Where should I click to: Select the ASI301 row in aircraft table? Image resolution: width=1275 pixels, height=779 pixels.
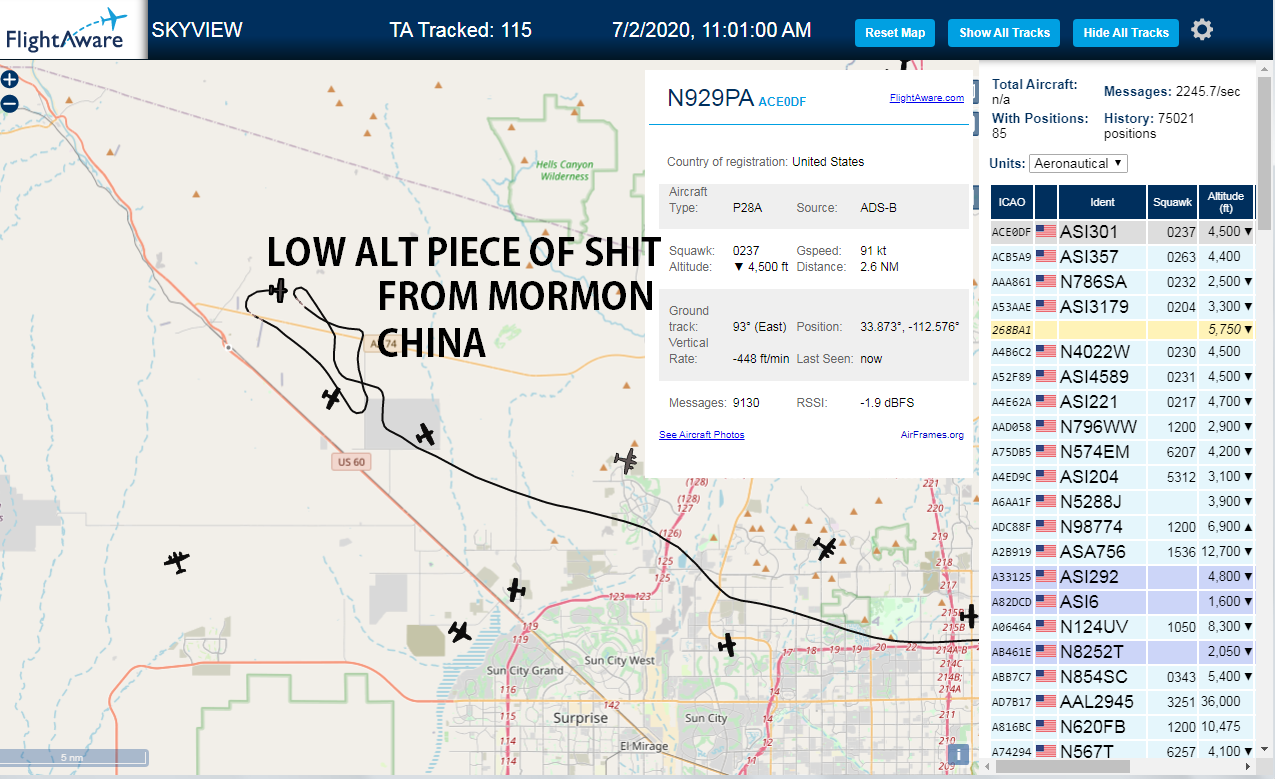point(1122,232)
